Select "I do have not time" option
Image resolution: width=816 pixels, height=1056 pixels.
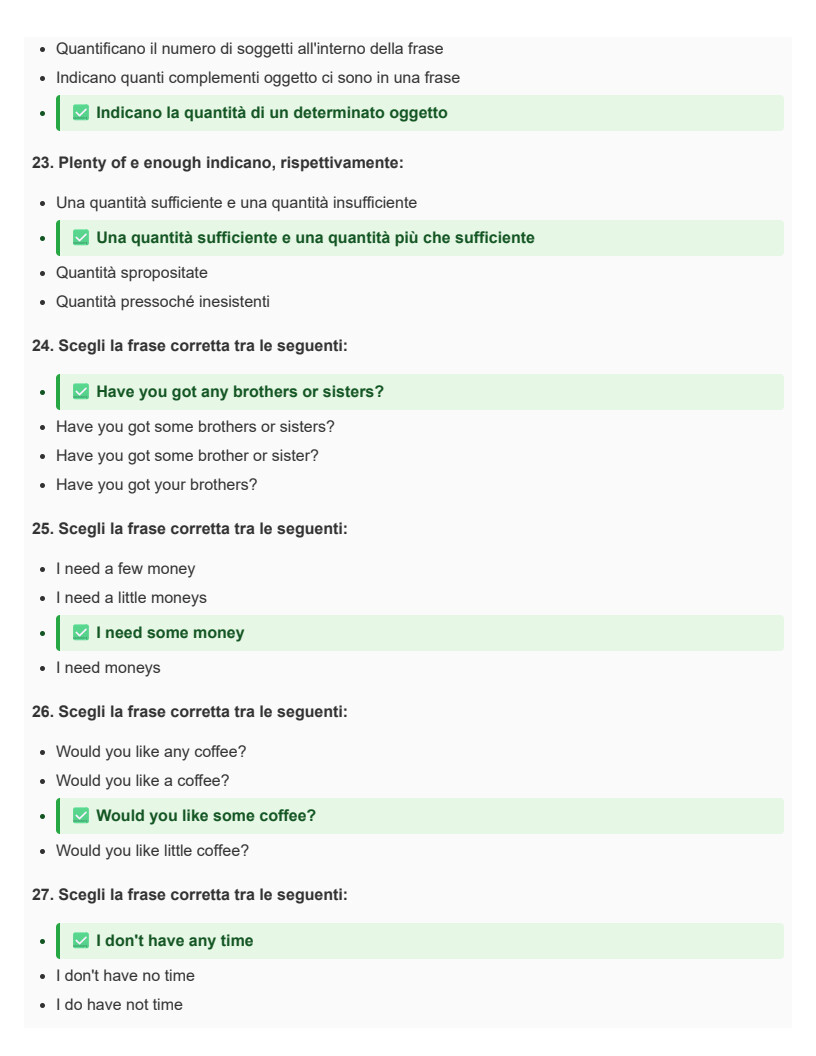pyautogui.click(x=119, y=1005)
